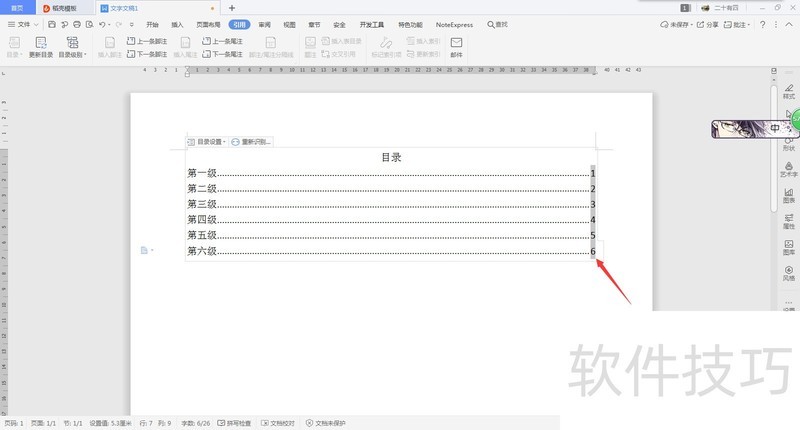
Task: Switch to the 特色功能 ribbon tab
Action: 410,24
